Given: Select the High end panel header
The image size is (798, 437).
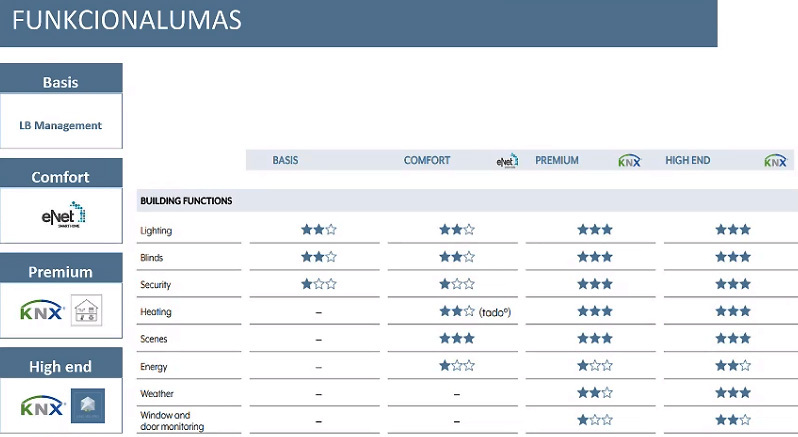Looking at the screenshot, I should coord(61,363).
